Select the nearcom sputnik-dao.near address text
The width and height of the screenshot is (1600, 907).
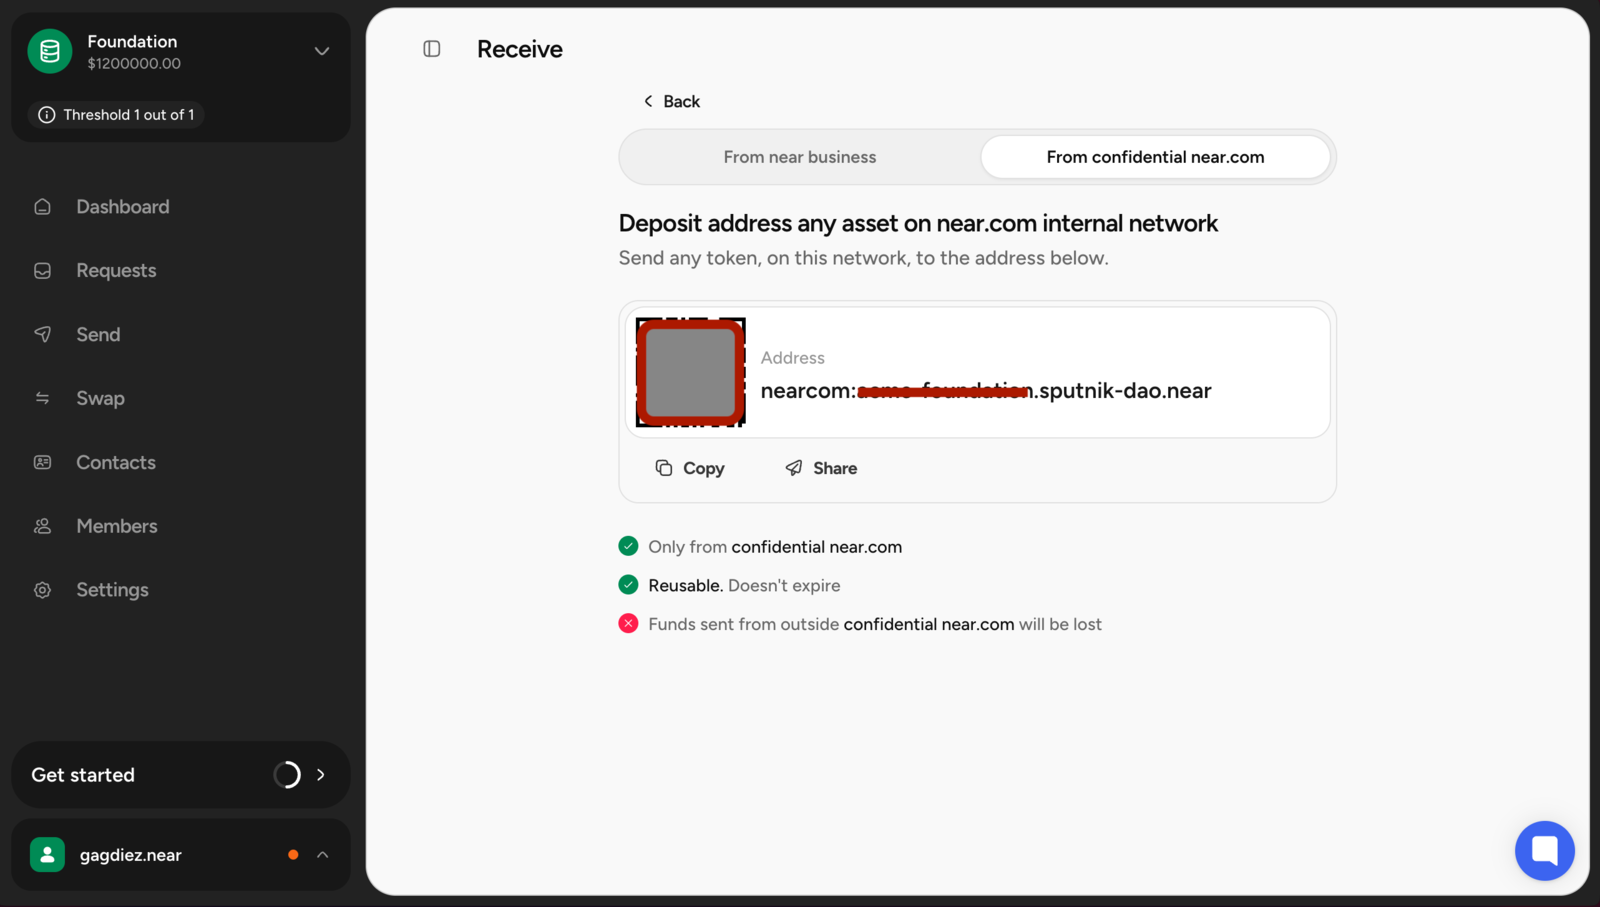pyautogui.click(x=986, y=391)
